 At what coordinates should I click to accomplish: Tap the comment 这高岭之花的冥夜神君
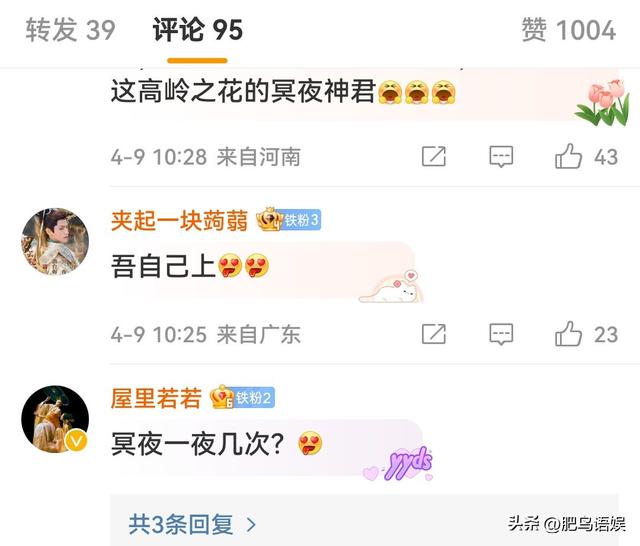tap(283, 91)
